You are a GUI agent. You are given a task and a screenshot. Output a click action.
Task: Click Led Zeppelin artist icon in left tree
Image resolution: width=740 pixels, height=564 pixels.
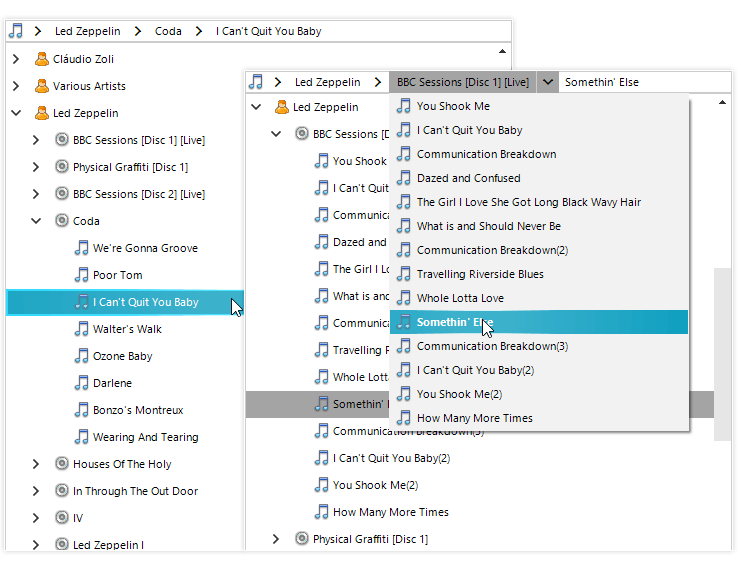pos(42,113)
